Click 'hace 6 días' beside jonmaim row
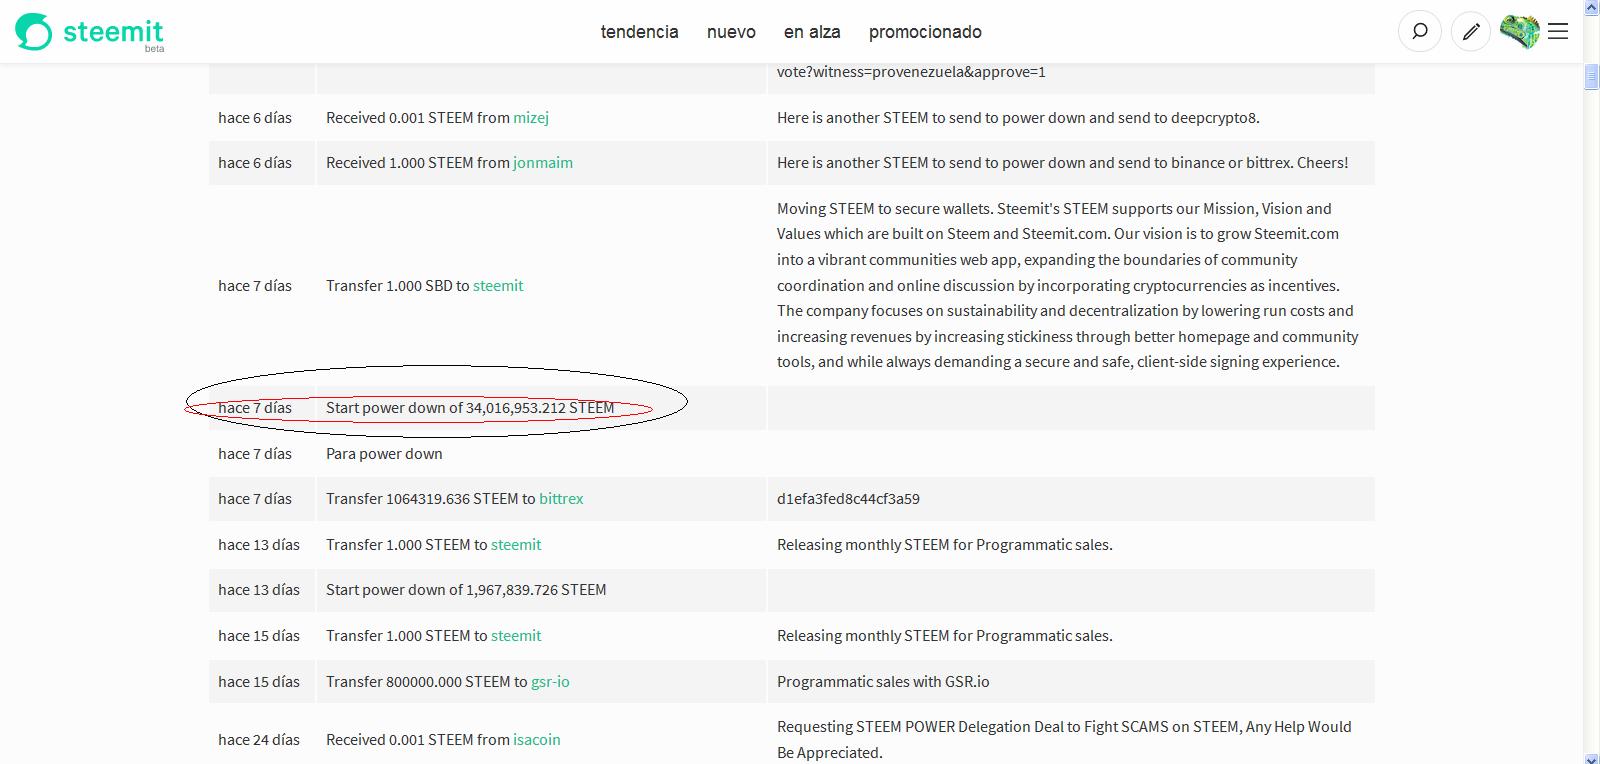Viewport: 1600px width, 764px height. pyautogui.click(x=255, y=163)
